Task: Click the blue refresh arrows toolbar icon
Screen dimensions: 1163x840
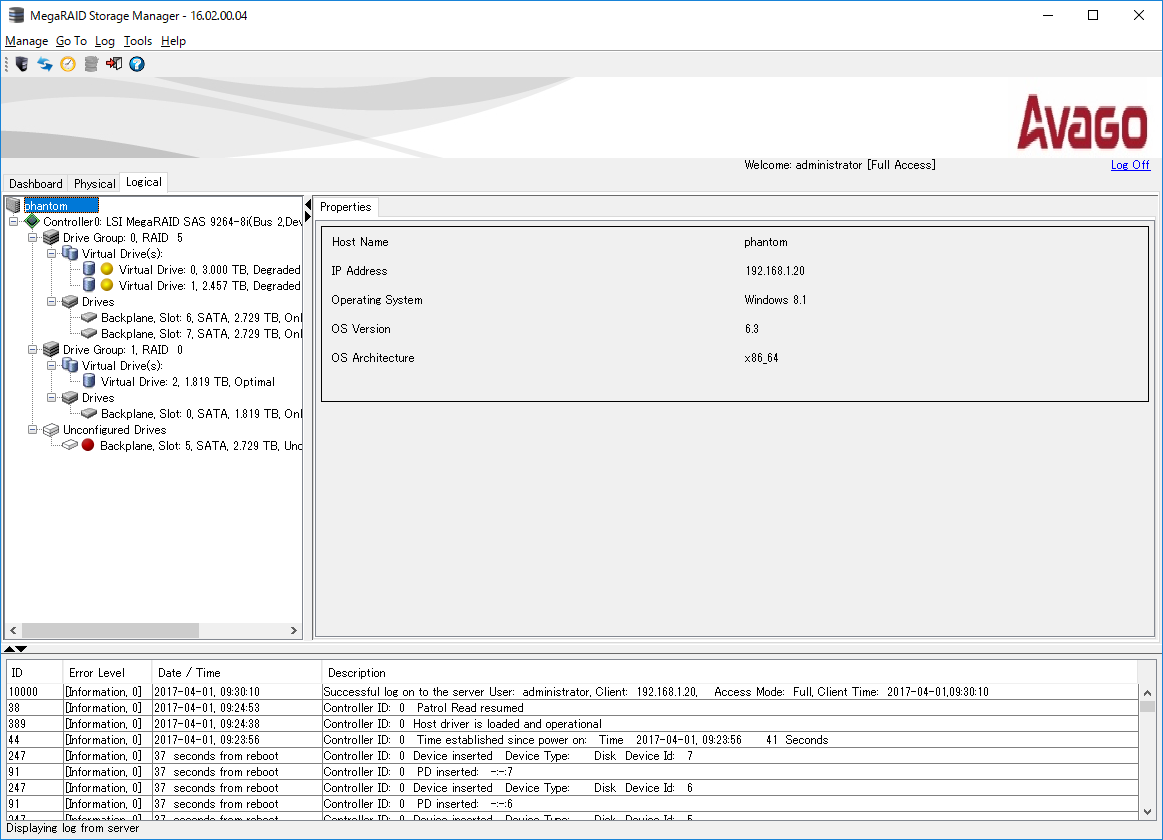Action: point(45,64)
